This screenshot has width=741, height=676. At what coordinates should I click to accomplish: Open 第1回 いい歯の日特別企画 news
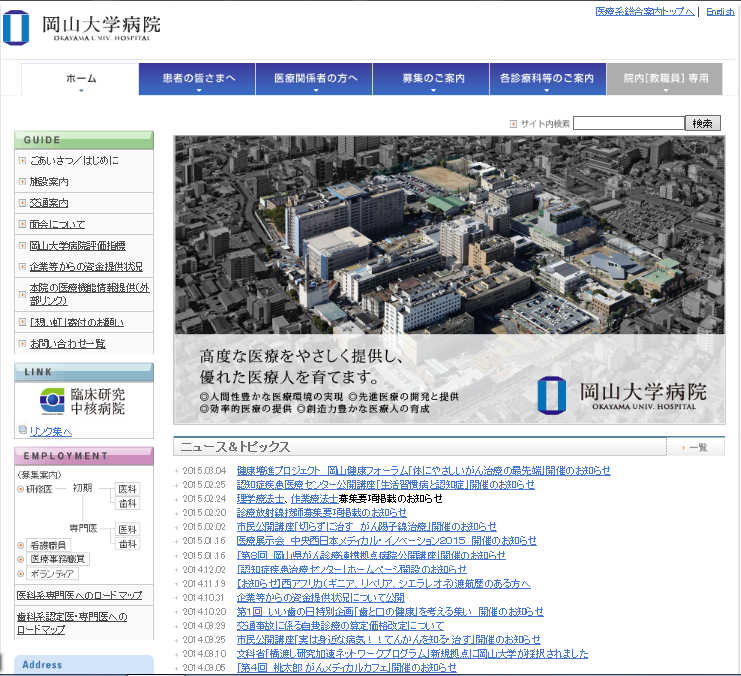390,612
